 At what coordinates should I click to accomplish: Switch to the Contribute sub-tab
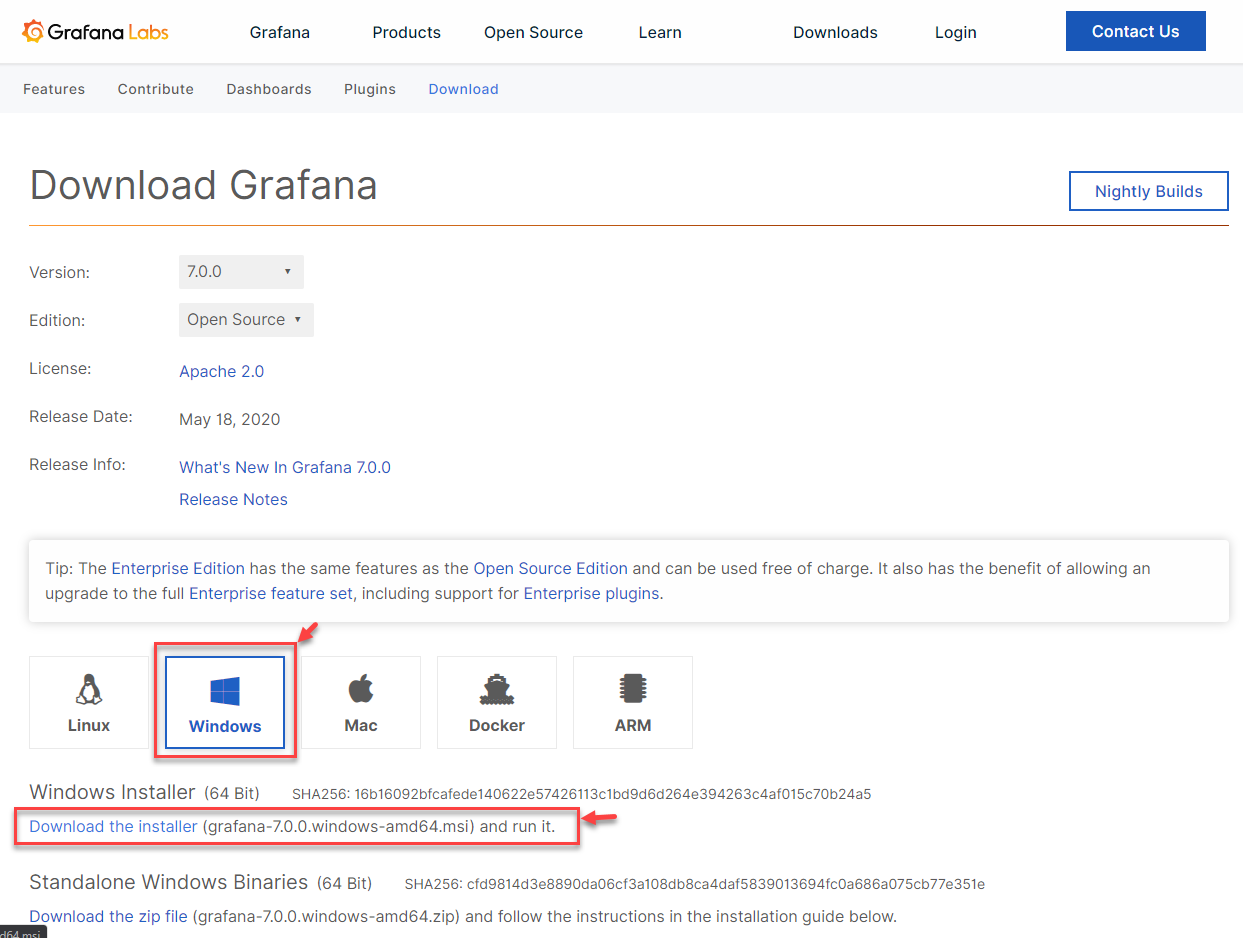pyautogui.click(x=156, y=89)
